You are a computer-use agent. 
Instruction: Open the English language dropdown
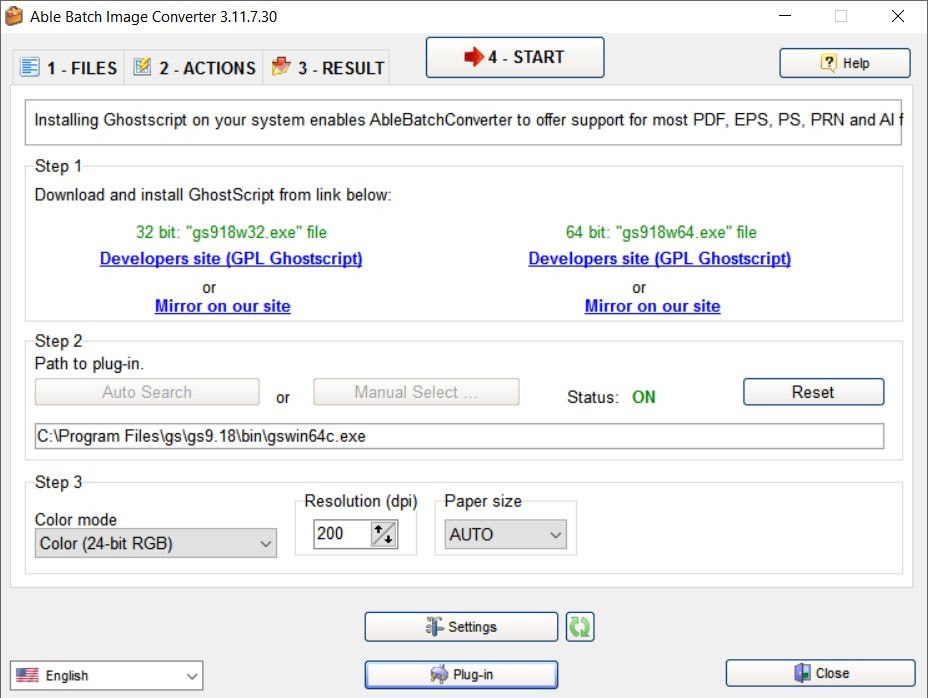pyautogui.click(x=106, y=675)
